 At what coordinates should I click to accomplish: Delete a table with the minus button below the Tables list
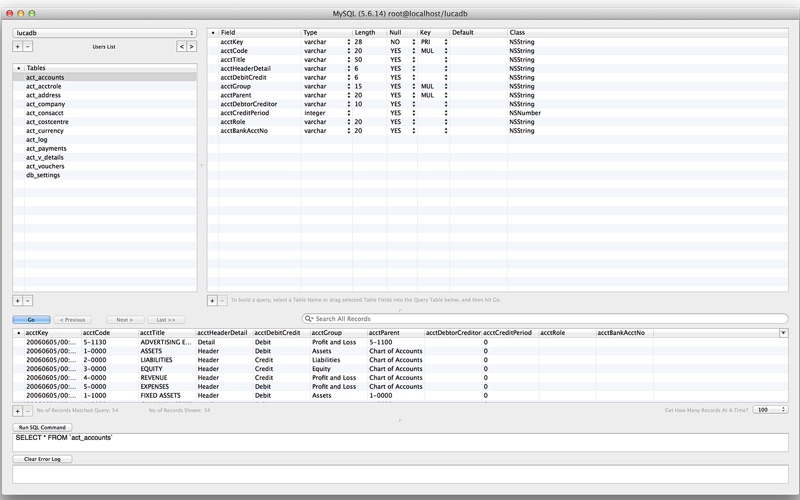pos(28,301)
